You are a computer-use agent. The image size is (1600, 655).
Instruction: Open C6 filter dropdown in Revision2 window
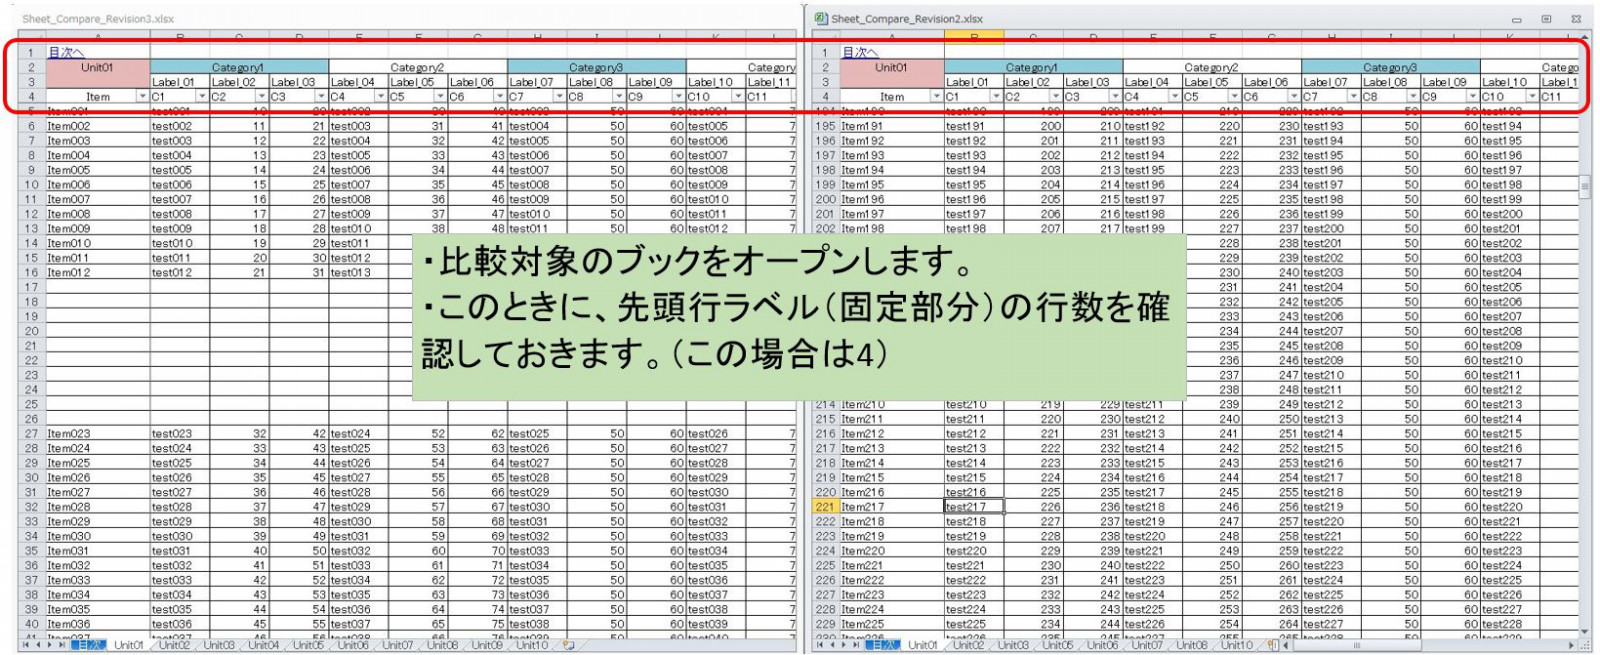(x=1294, y=97)
